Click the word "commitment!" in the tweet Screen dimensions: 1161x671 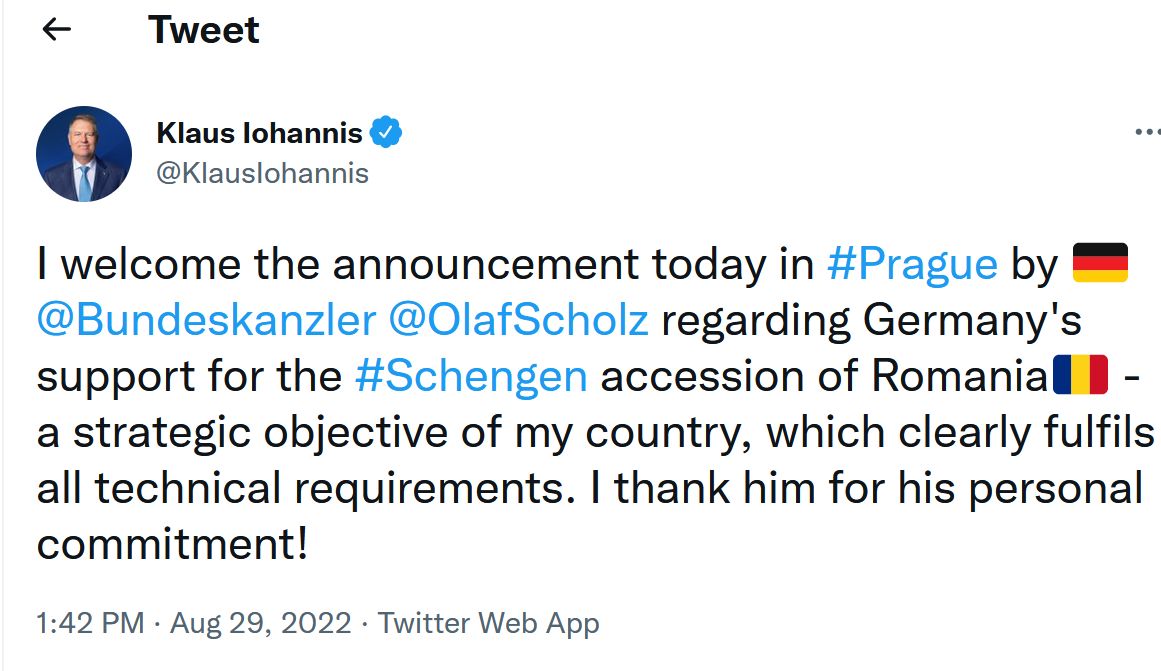point(172,544)
